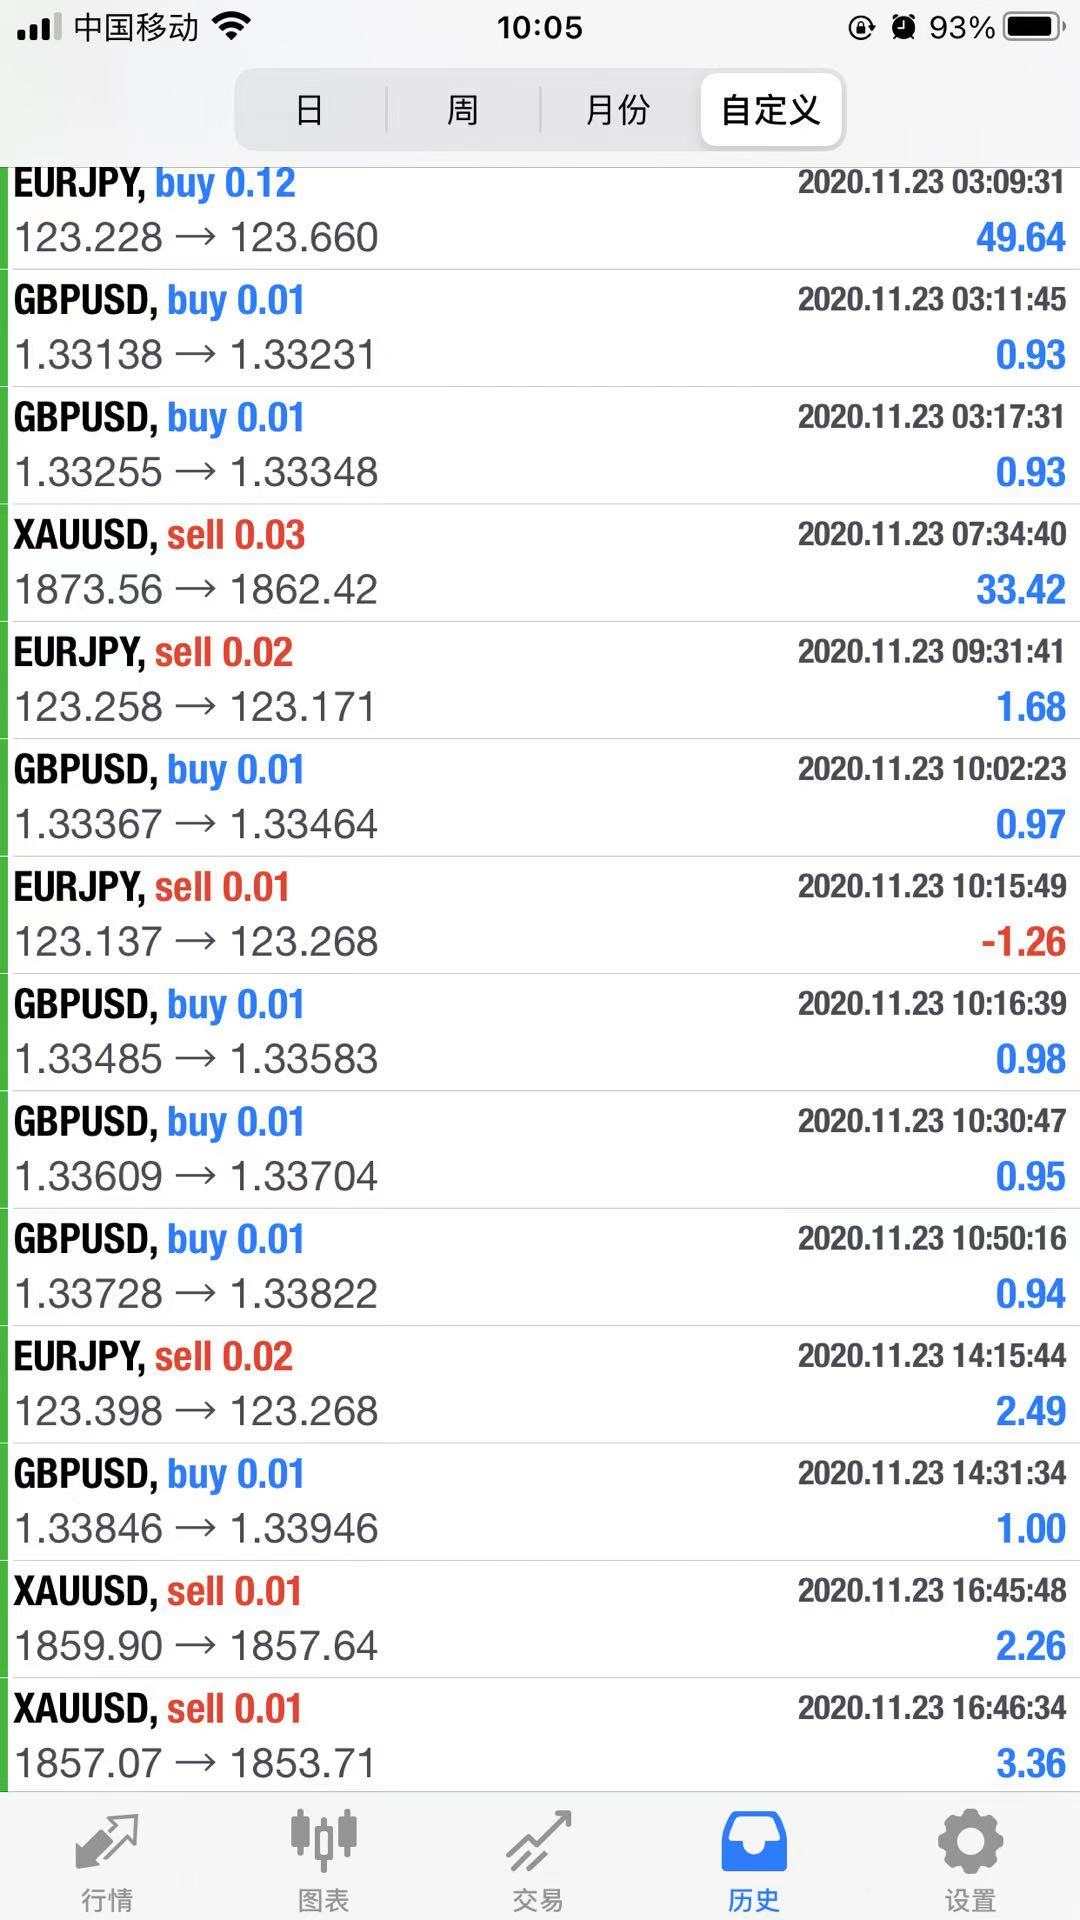Open the 图表 candlestick chart icon
The width and height of the screenshot is (1080, 1920).
coord(323,1842)
